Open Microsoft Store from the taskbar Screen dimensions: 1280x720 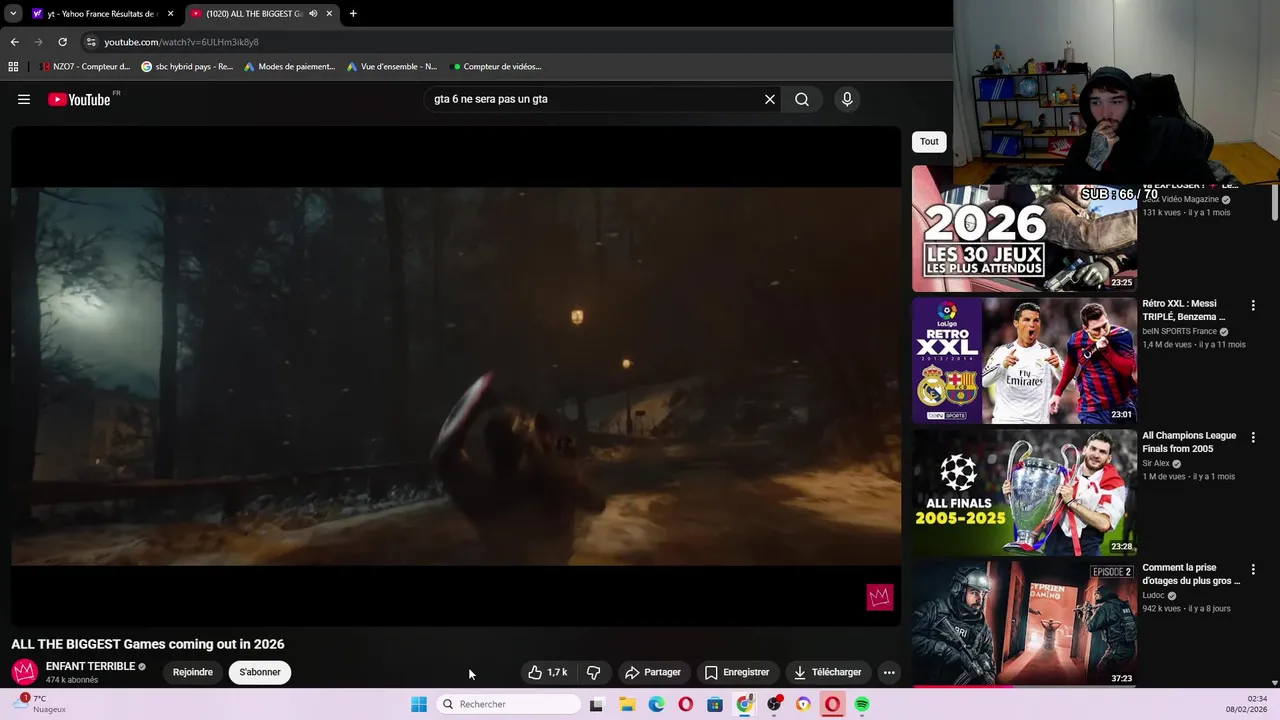tap(715, 704)
